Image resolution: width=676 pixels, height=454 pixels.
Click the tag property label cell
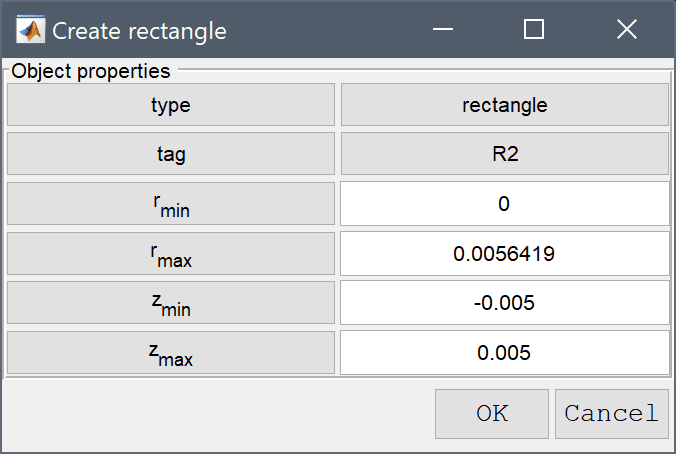click(171, 154)
